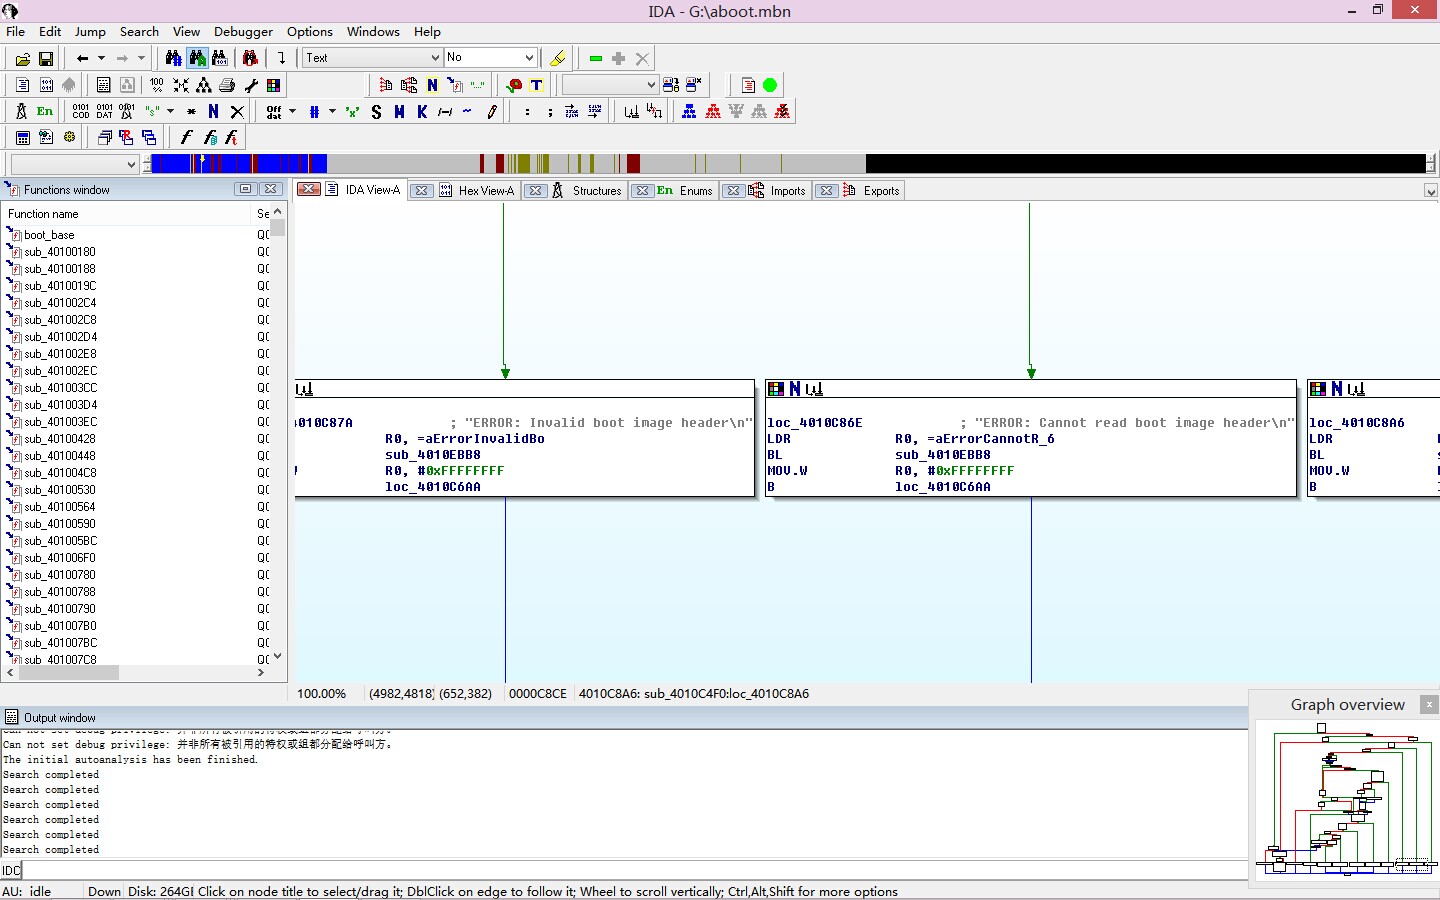Click the Save floppy disk icon
This screenshot has width=1440, height=900.
coord(45,59)
